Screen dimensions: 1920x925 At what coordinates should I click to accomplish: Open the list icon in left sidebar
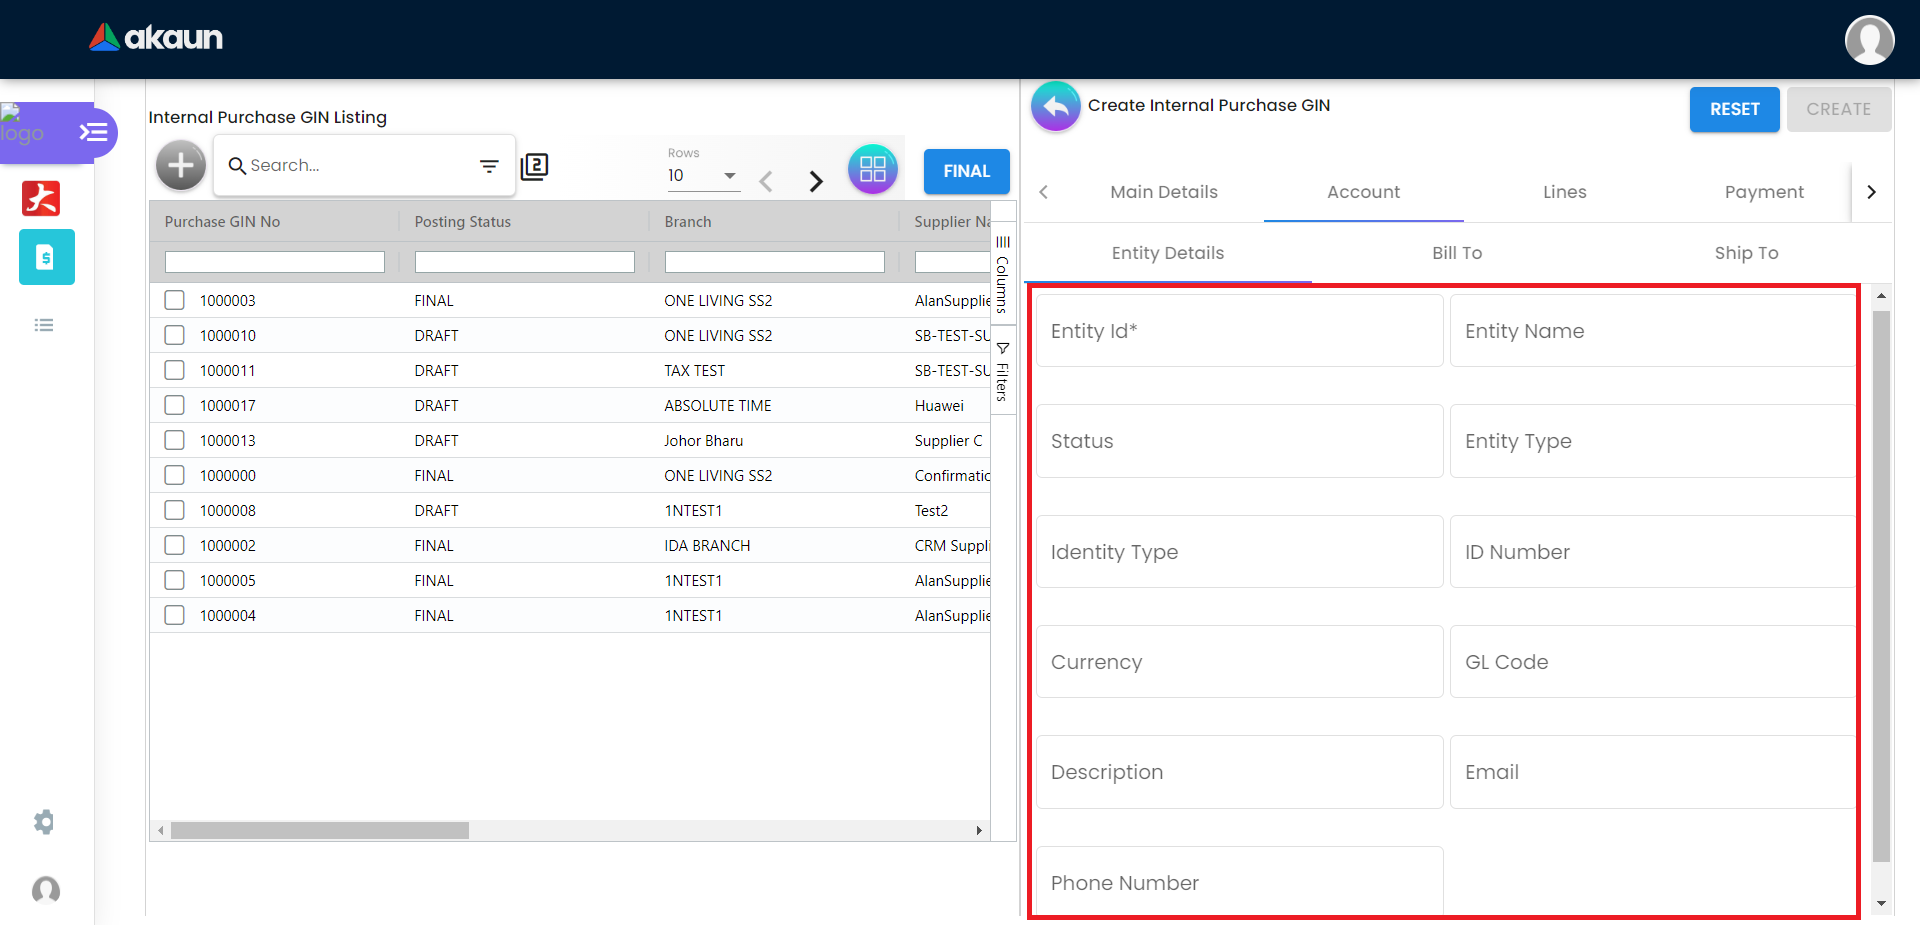click(44, 325)
